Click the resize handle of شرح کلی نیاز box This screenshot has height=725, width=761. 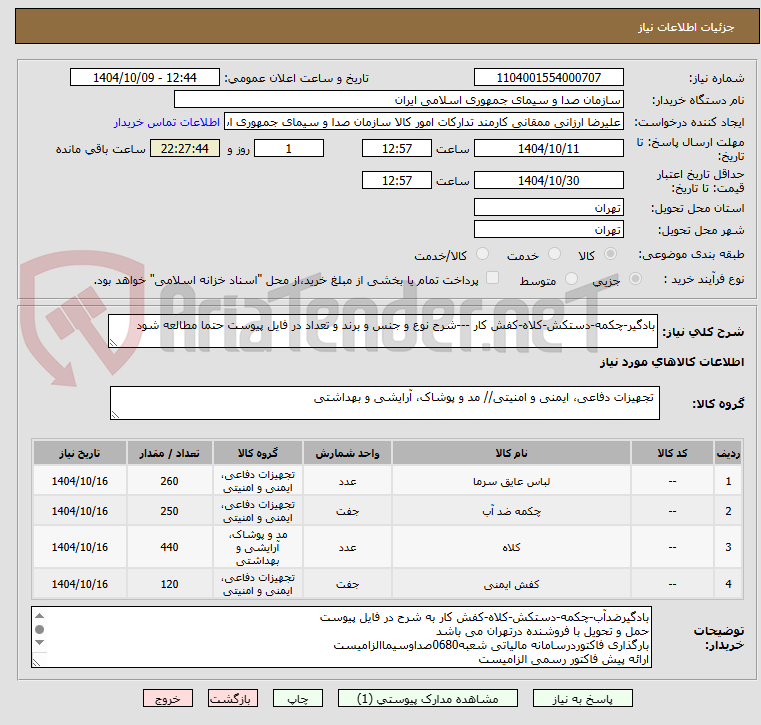tap(115, 342)
